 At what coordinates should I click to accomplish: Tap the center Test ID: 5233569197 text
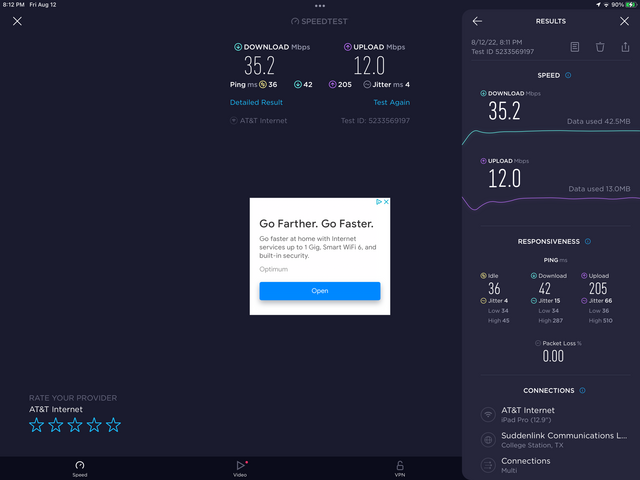376,121
